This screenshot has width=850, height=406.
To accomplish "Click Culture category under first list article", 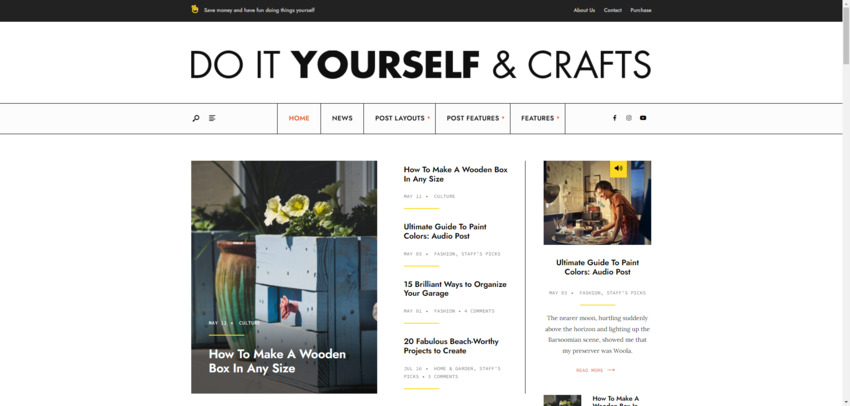I will pyautogui.click(x=445, y=196).
